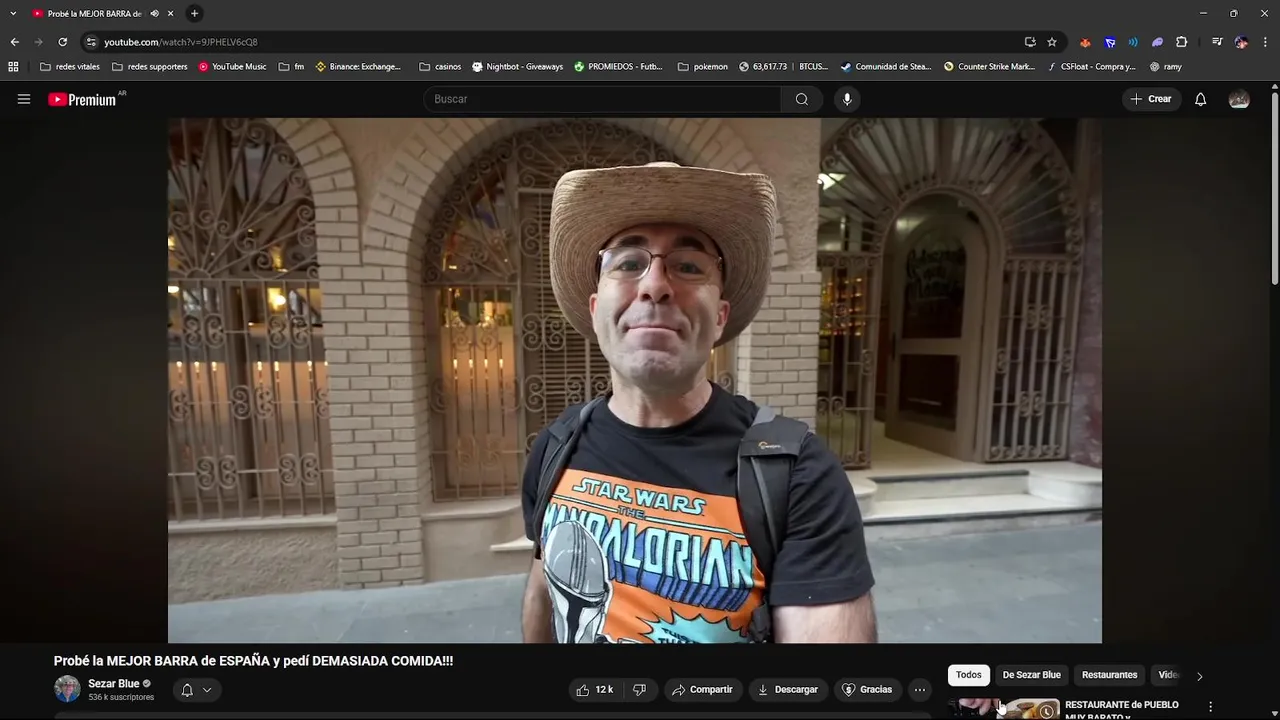Open Sezar Blue channel name link
Viewport: 1280px width, 720px height.
pyautogui.click(x=113, y=684)
